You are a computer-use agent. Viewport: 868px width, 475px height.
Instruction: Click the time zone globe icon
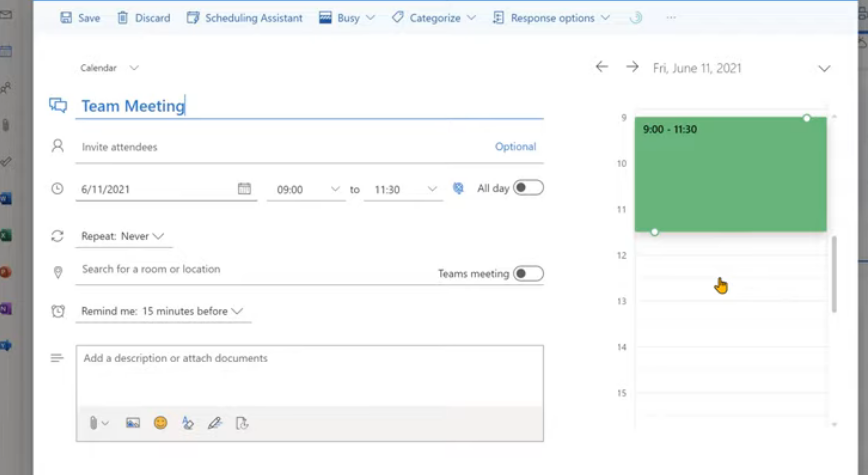[x=458, y=188]
